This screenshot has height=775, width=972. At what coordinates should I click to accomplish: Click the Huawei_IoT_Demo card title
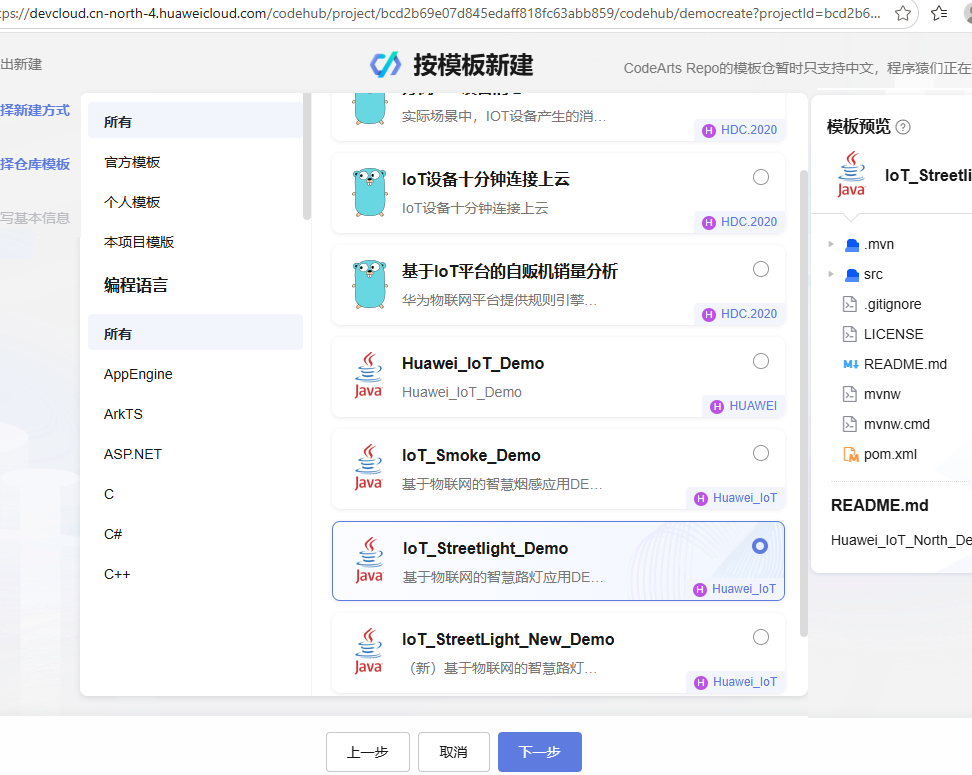[x=473, y=363]
